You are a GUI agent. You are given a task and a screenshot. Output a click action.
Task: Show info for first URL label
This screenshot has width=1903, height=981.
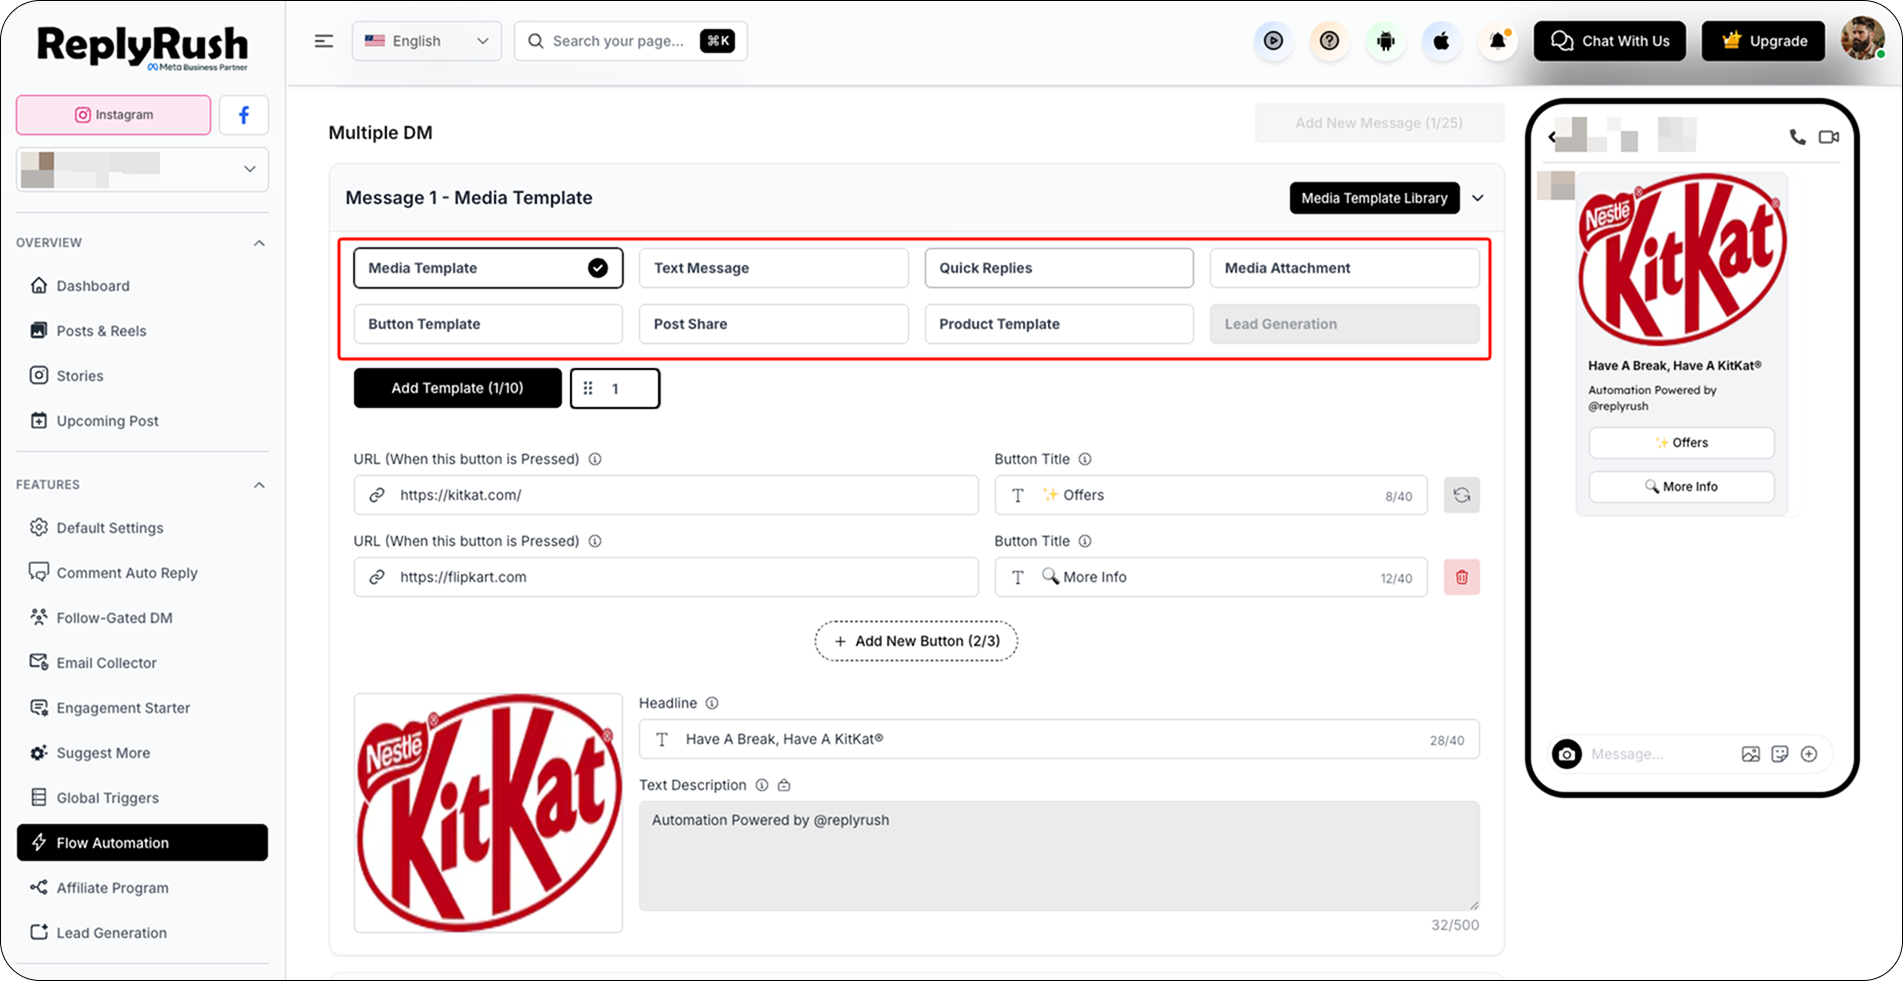[x=595, y=459]
